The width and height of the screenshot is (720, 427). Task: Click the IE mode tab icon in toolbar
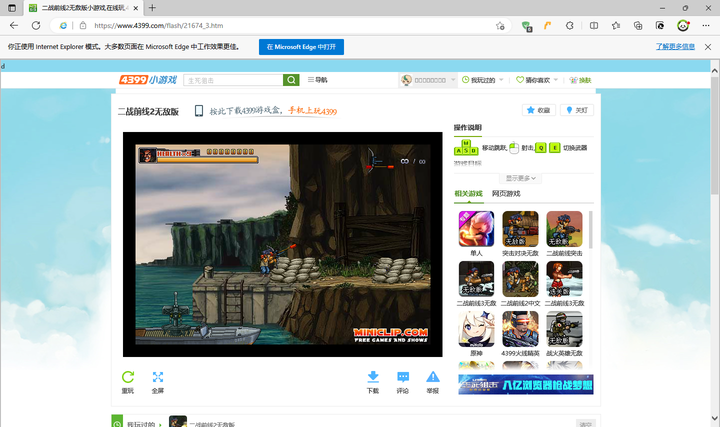coord(660,26)
